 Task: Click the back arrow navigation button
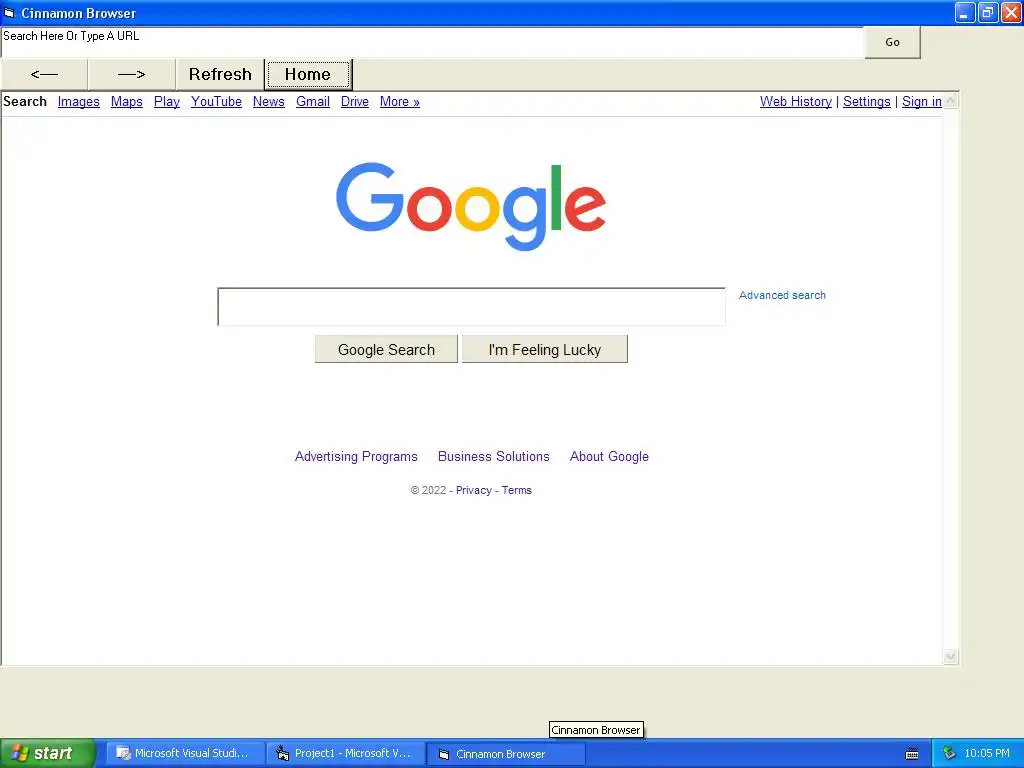pos(44,74)
